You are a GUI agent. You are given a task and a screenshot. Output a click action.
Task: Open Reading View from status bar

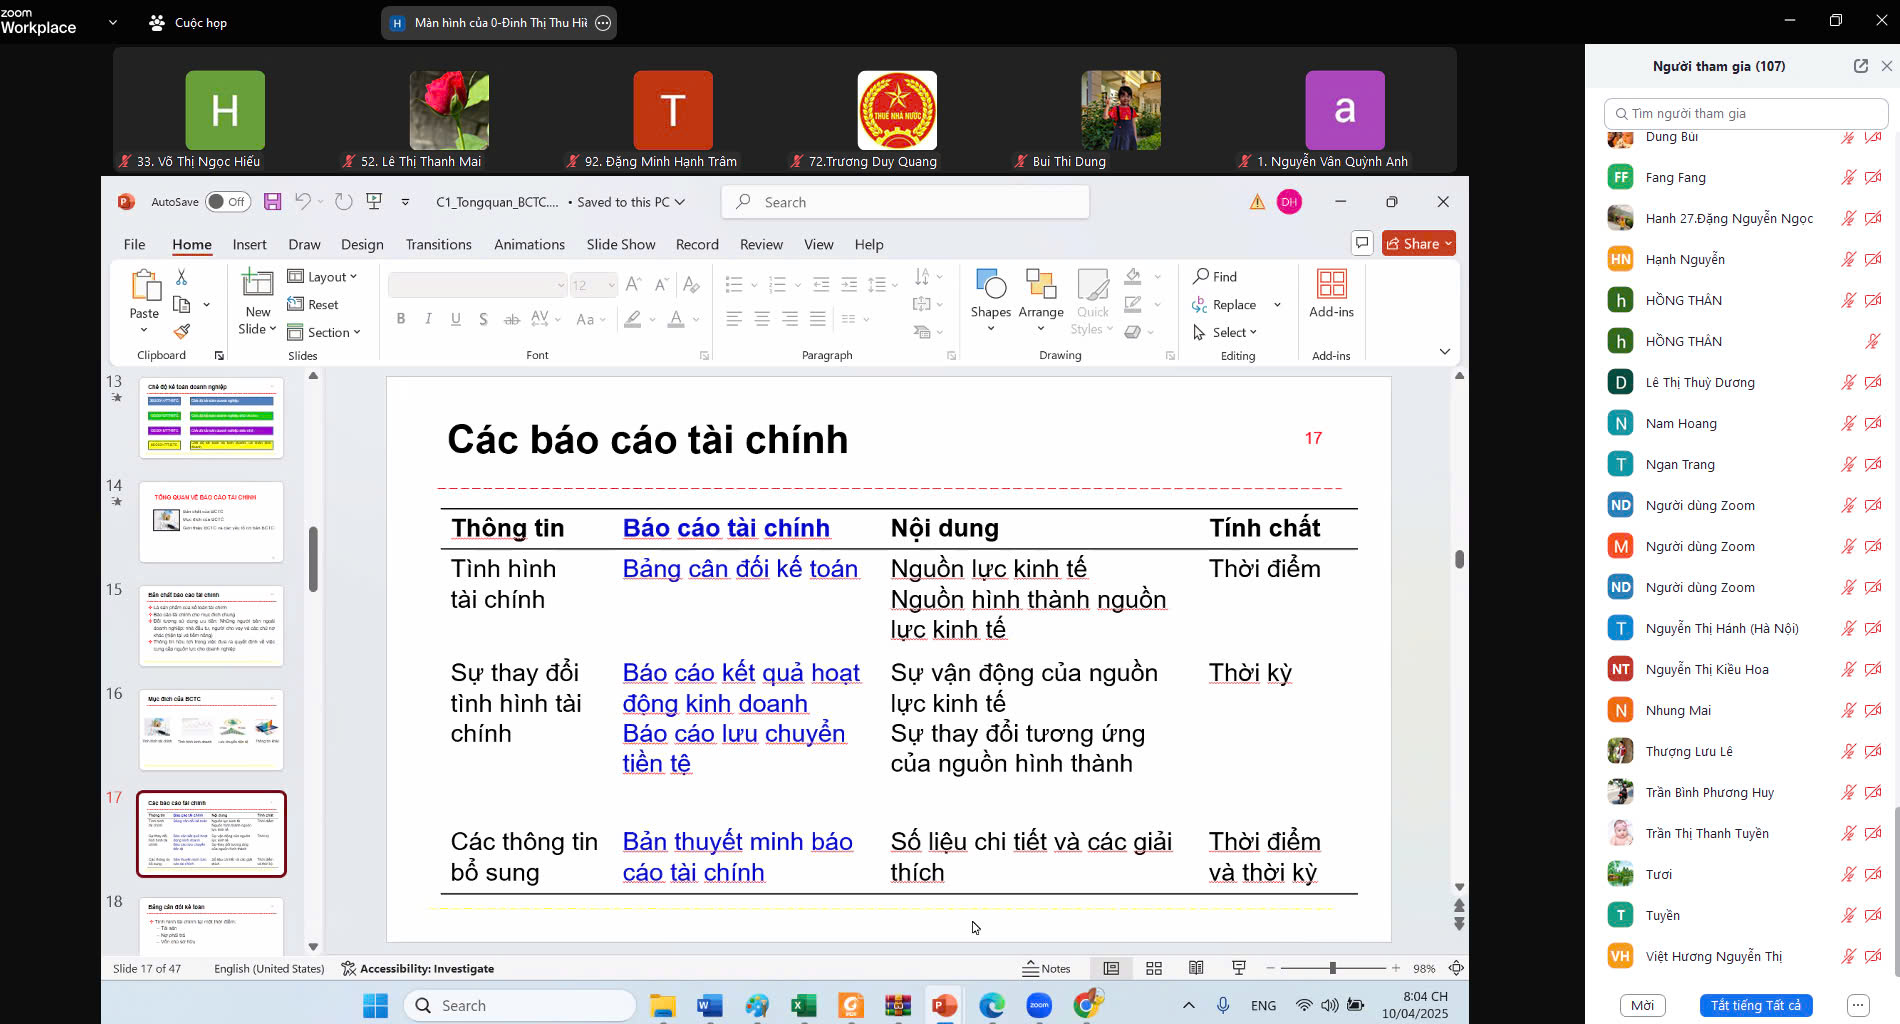[1196, 968]
